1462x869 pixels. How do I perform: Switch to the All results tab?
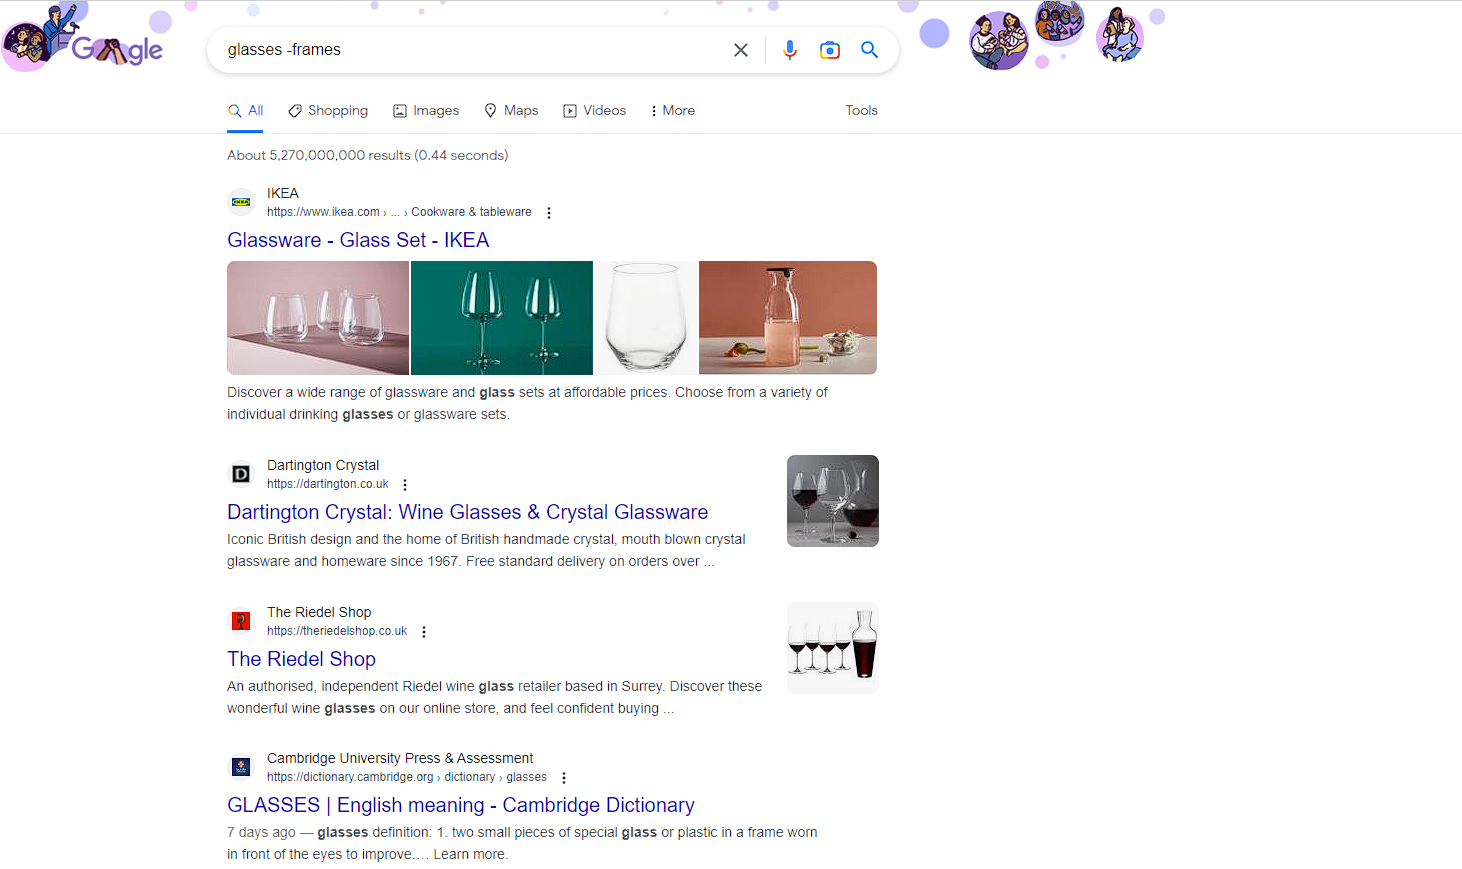[x=246, y=111]
